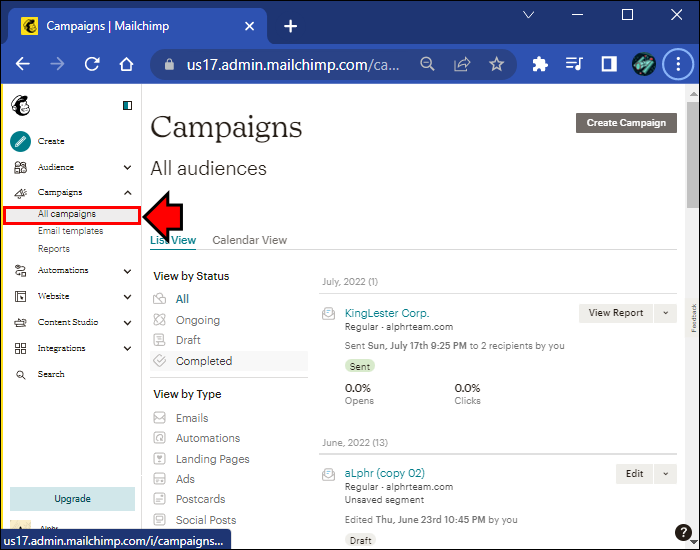Screen dimensions: 700x550
Task: Click the Mailchimp Freddie logo
Action: click(20, 105)
